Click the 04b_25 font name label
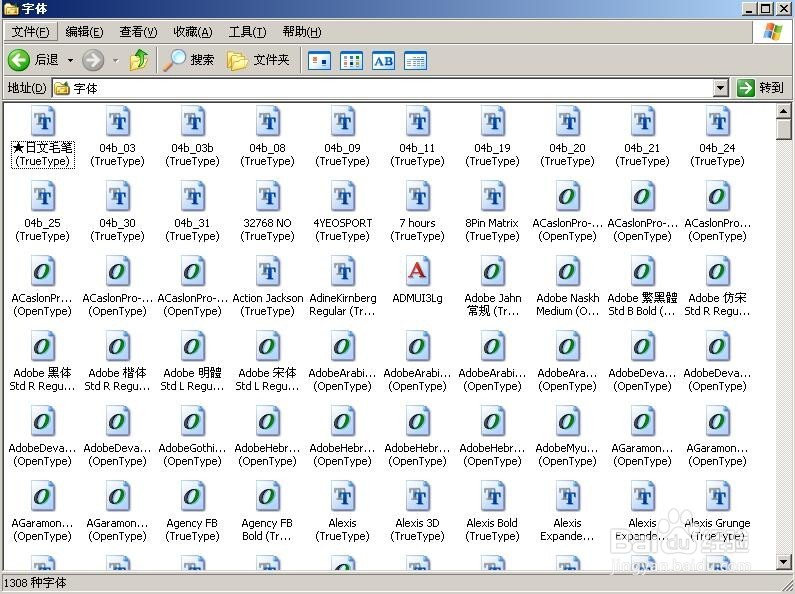Image resolution: width=795 pixels, height=594 pixels. 43,230
